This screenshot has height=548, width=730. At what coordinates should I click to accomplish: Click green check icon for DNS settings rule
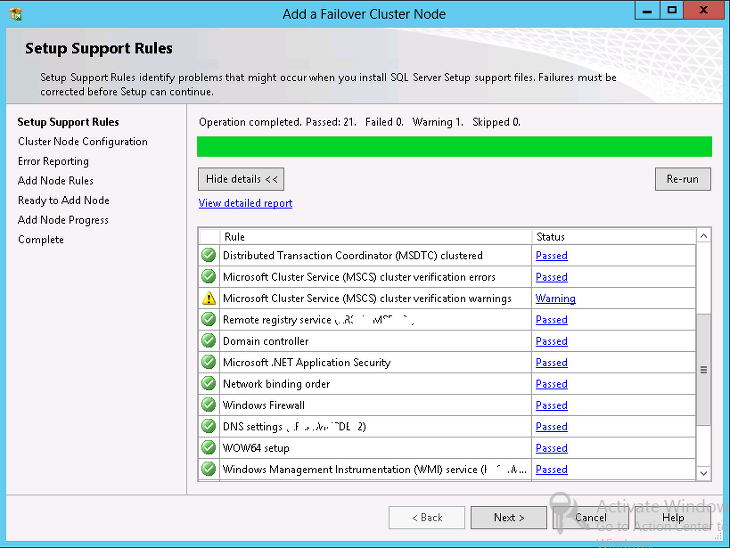click(x=209, y=426)
